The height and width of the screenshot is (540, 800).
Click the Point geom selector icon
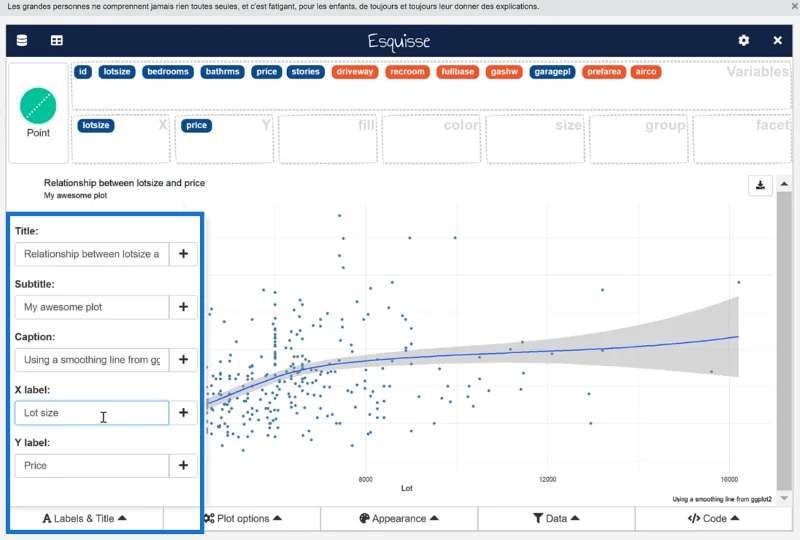[x=38, y=106]
